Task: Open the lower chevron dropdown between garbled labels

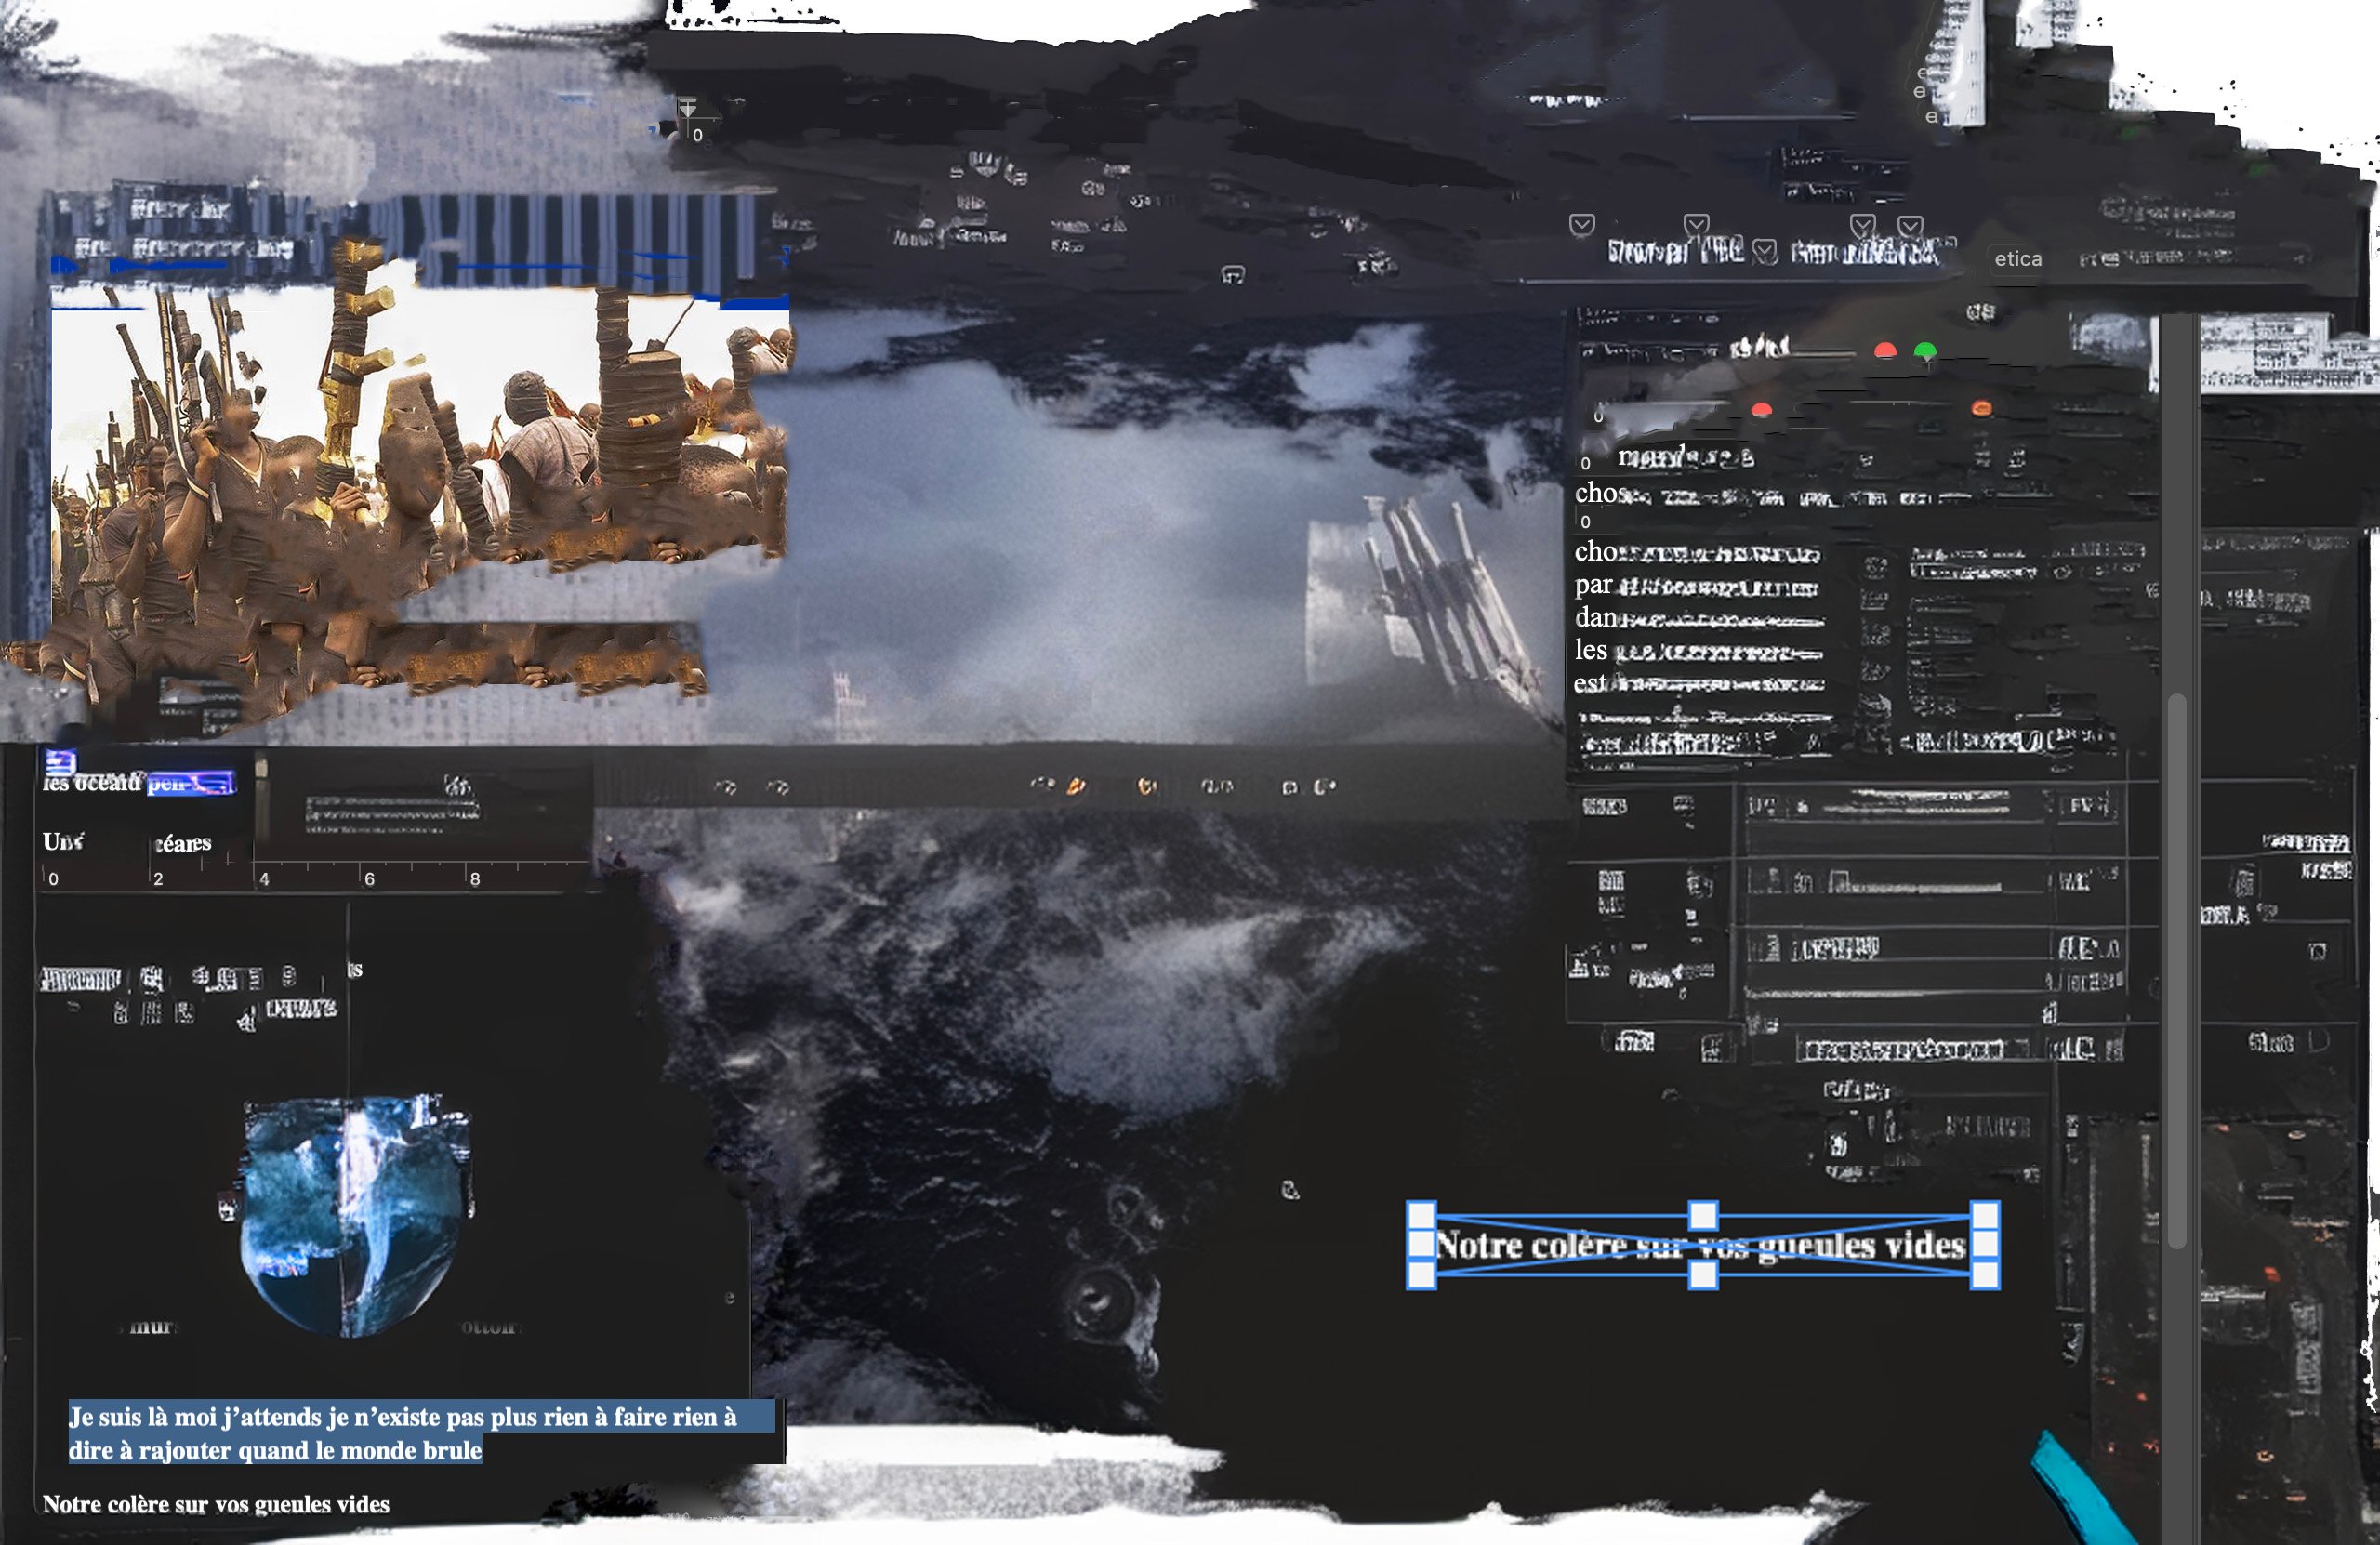Action: [x=1765, y=251]
